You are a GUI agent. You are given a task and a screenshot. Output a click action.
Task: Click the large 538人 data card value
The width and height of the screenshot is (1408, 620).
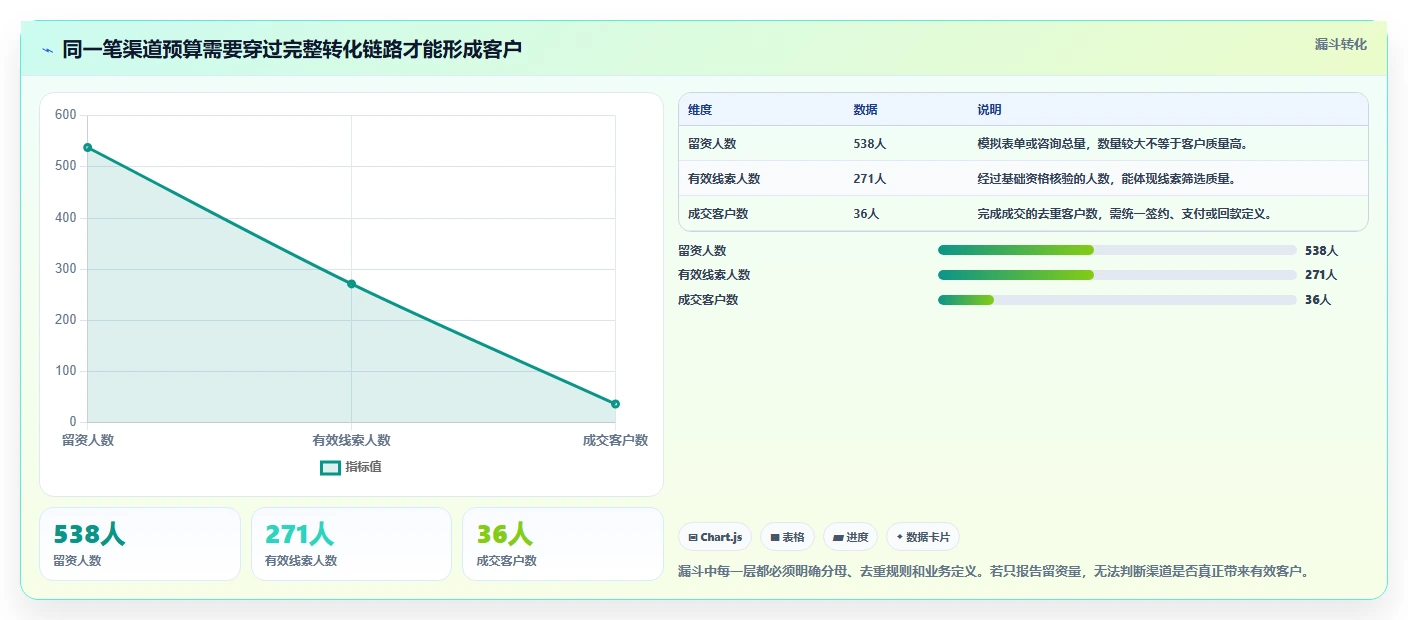[89, 535]
